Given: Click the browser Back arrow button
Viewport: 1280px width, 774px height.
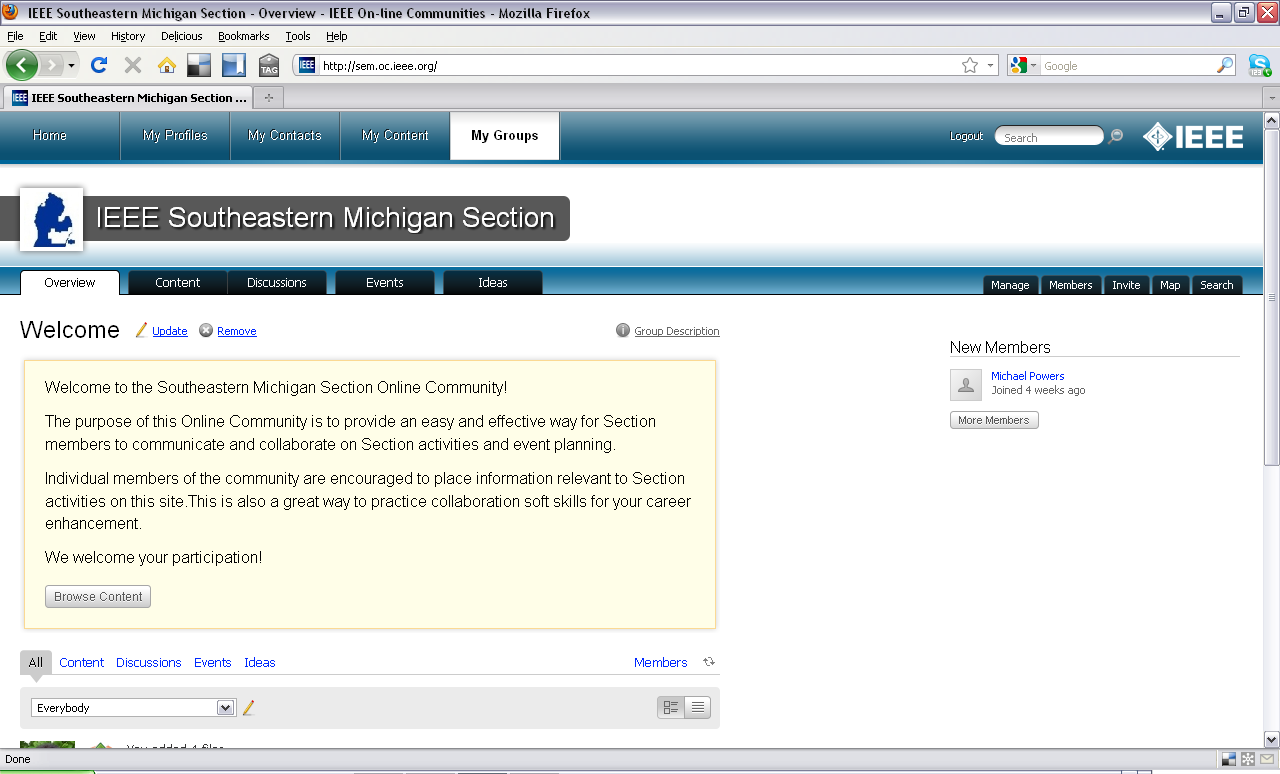Looking at the screenshot, I should [22, 66].
